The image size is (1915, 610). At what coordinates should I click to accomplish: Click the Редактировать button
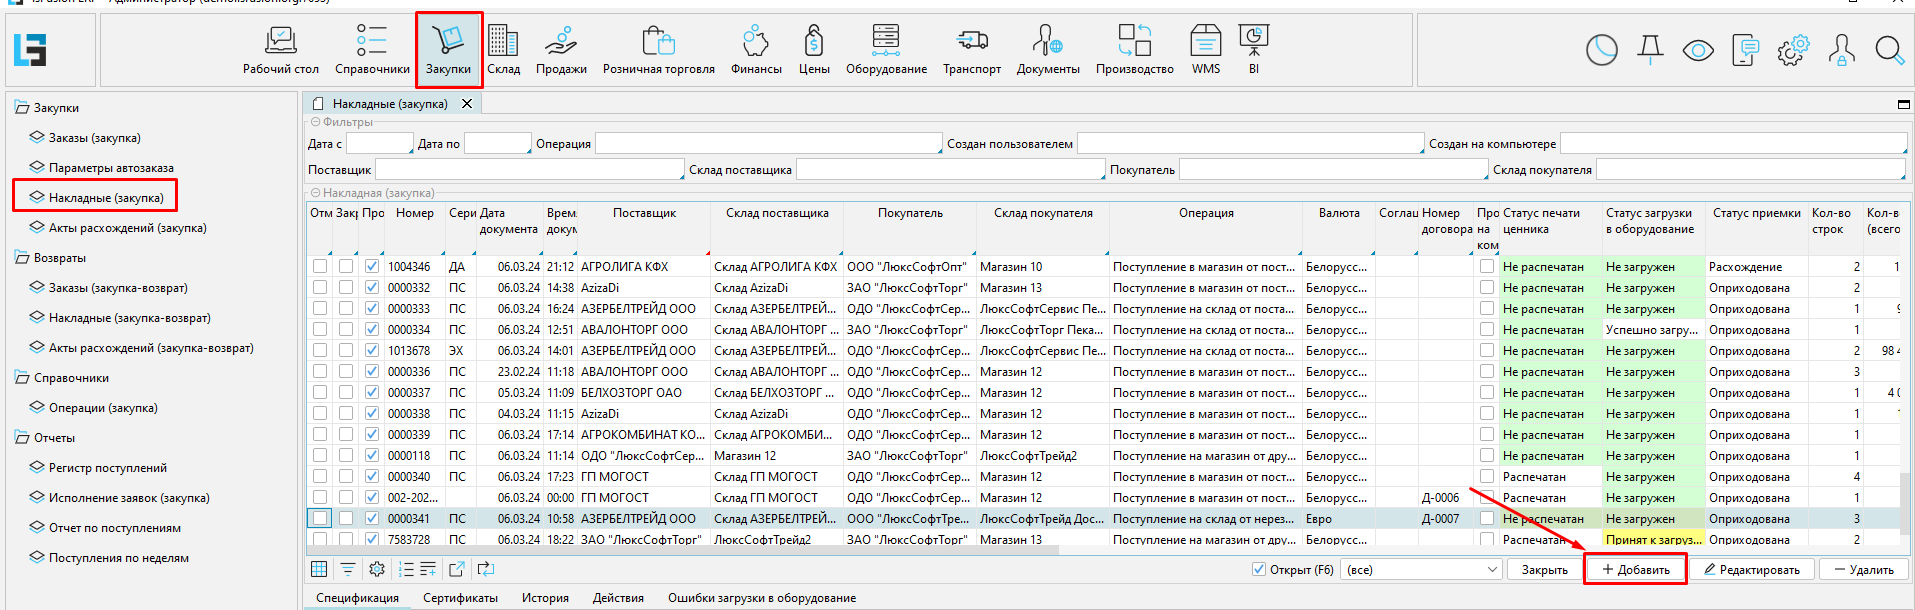point(1750,569)
